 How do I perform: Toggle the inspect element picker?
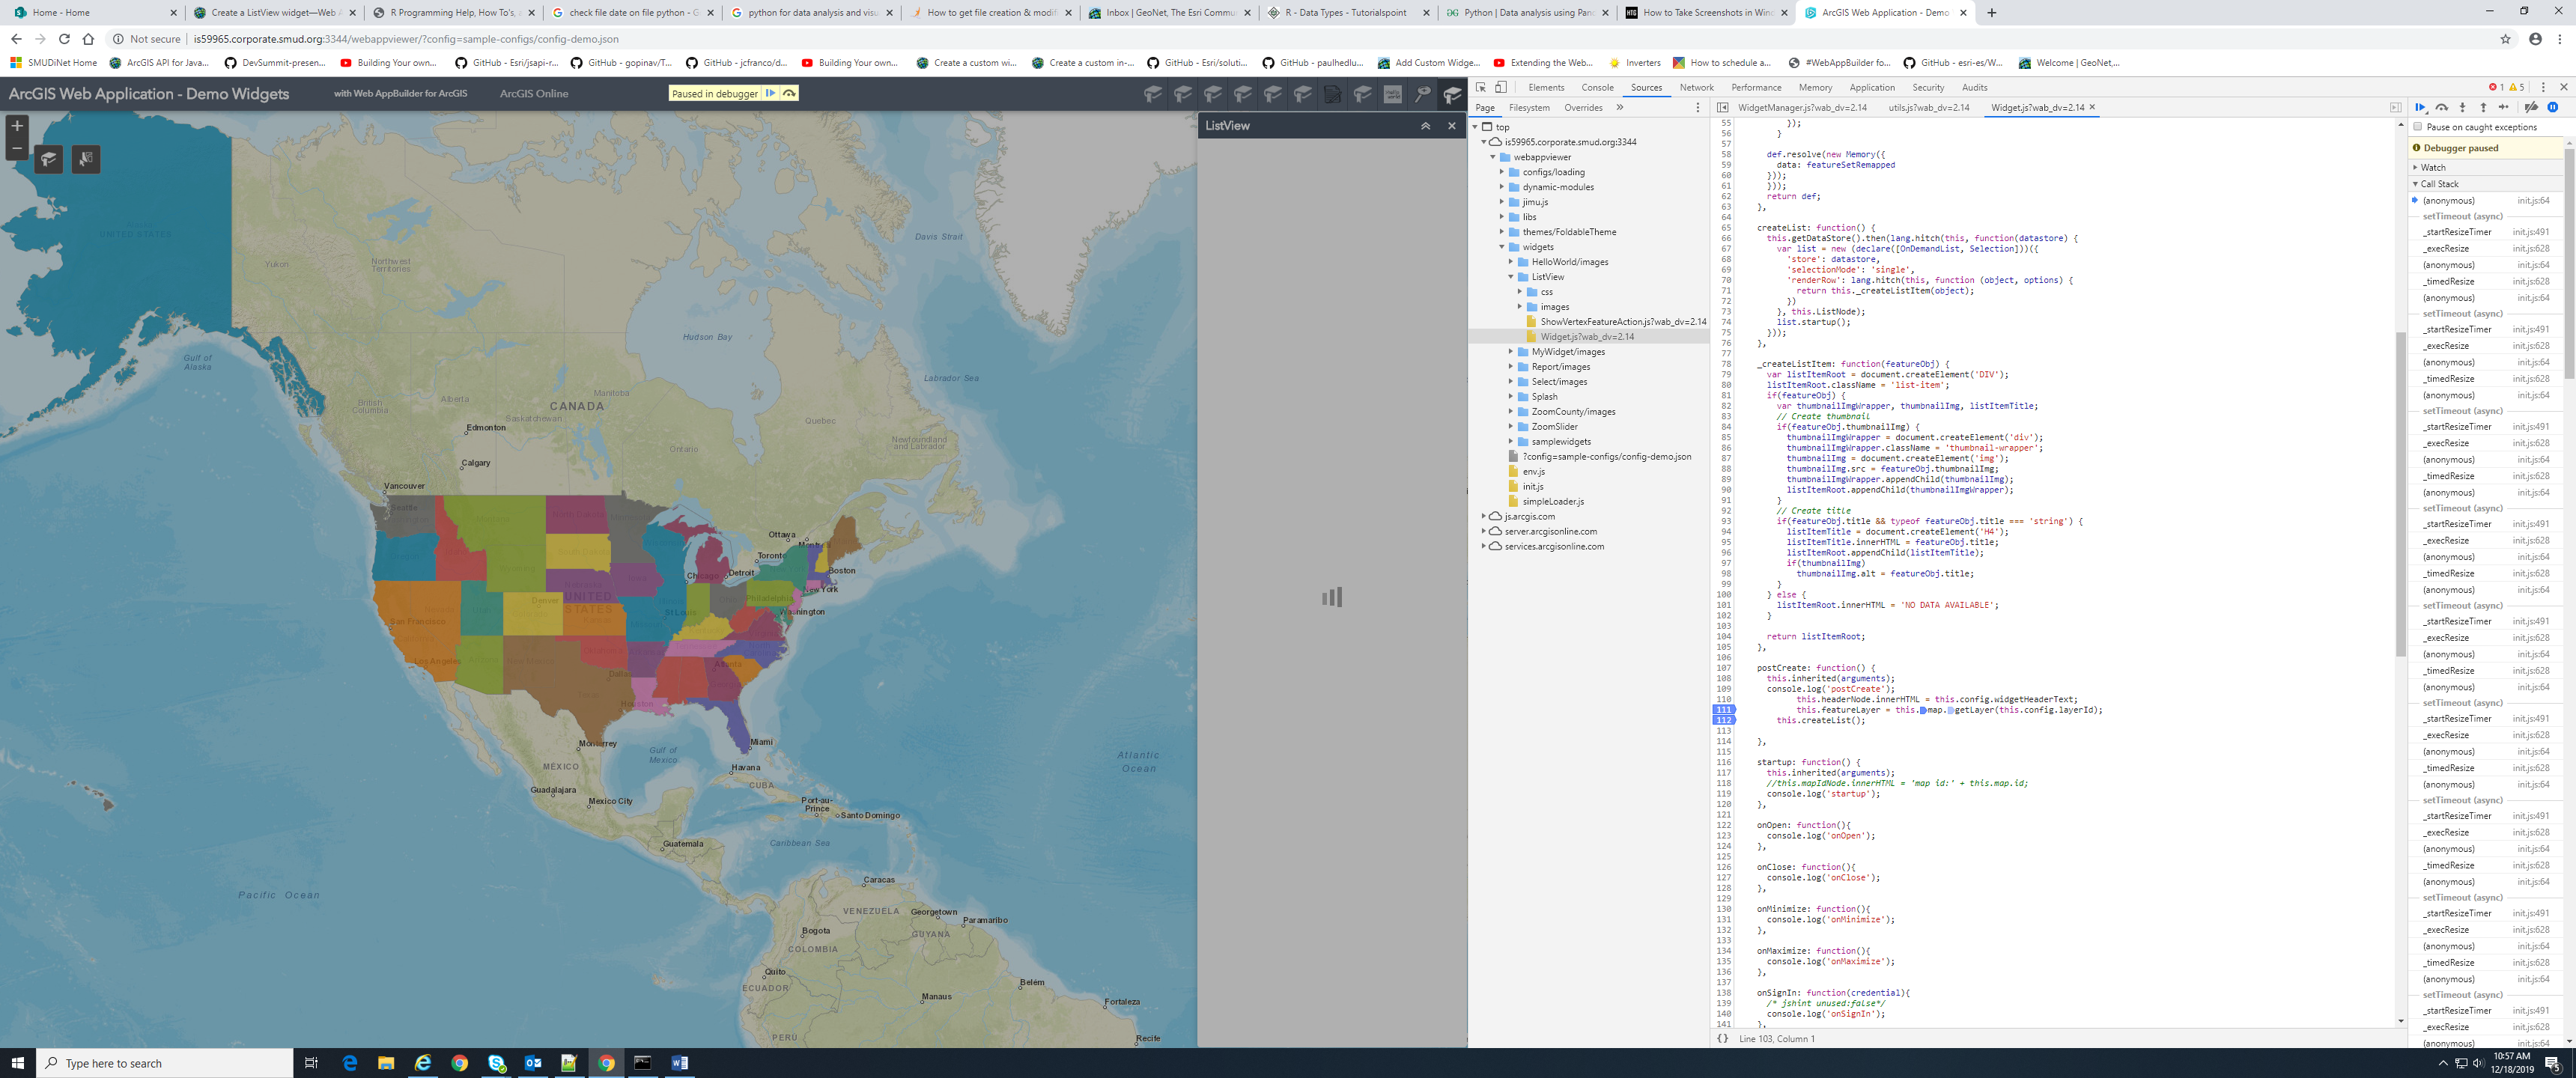pos(1481,87)
